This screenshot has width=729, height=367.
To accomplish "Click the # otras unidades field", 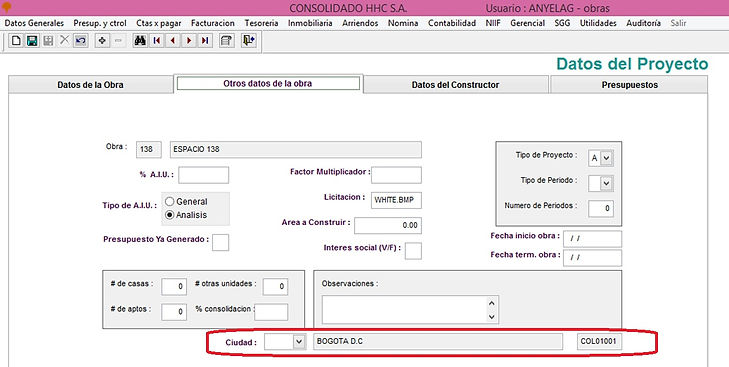I will click(275, 287).
